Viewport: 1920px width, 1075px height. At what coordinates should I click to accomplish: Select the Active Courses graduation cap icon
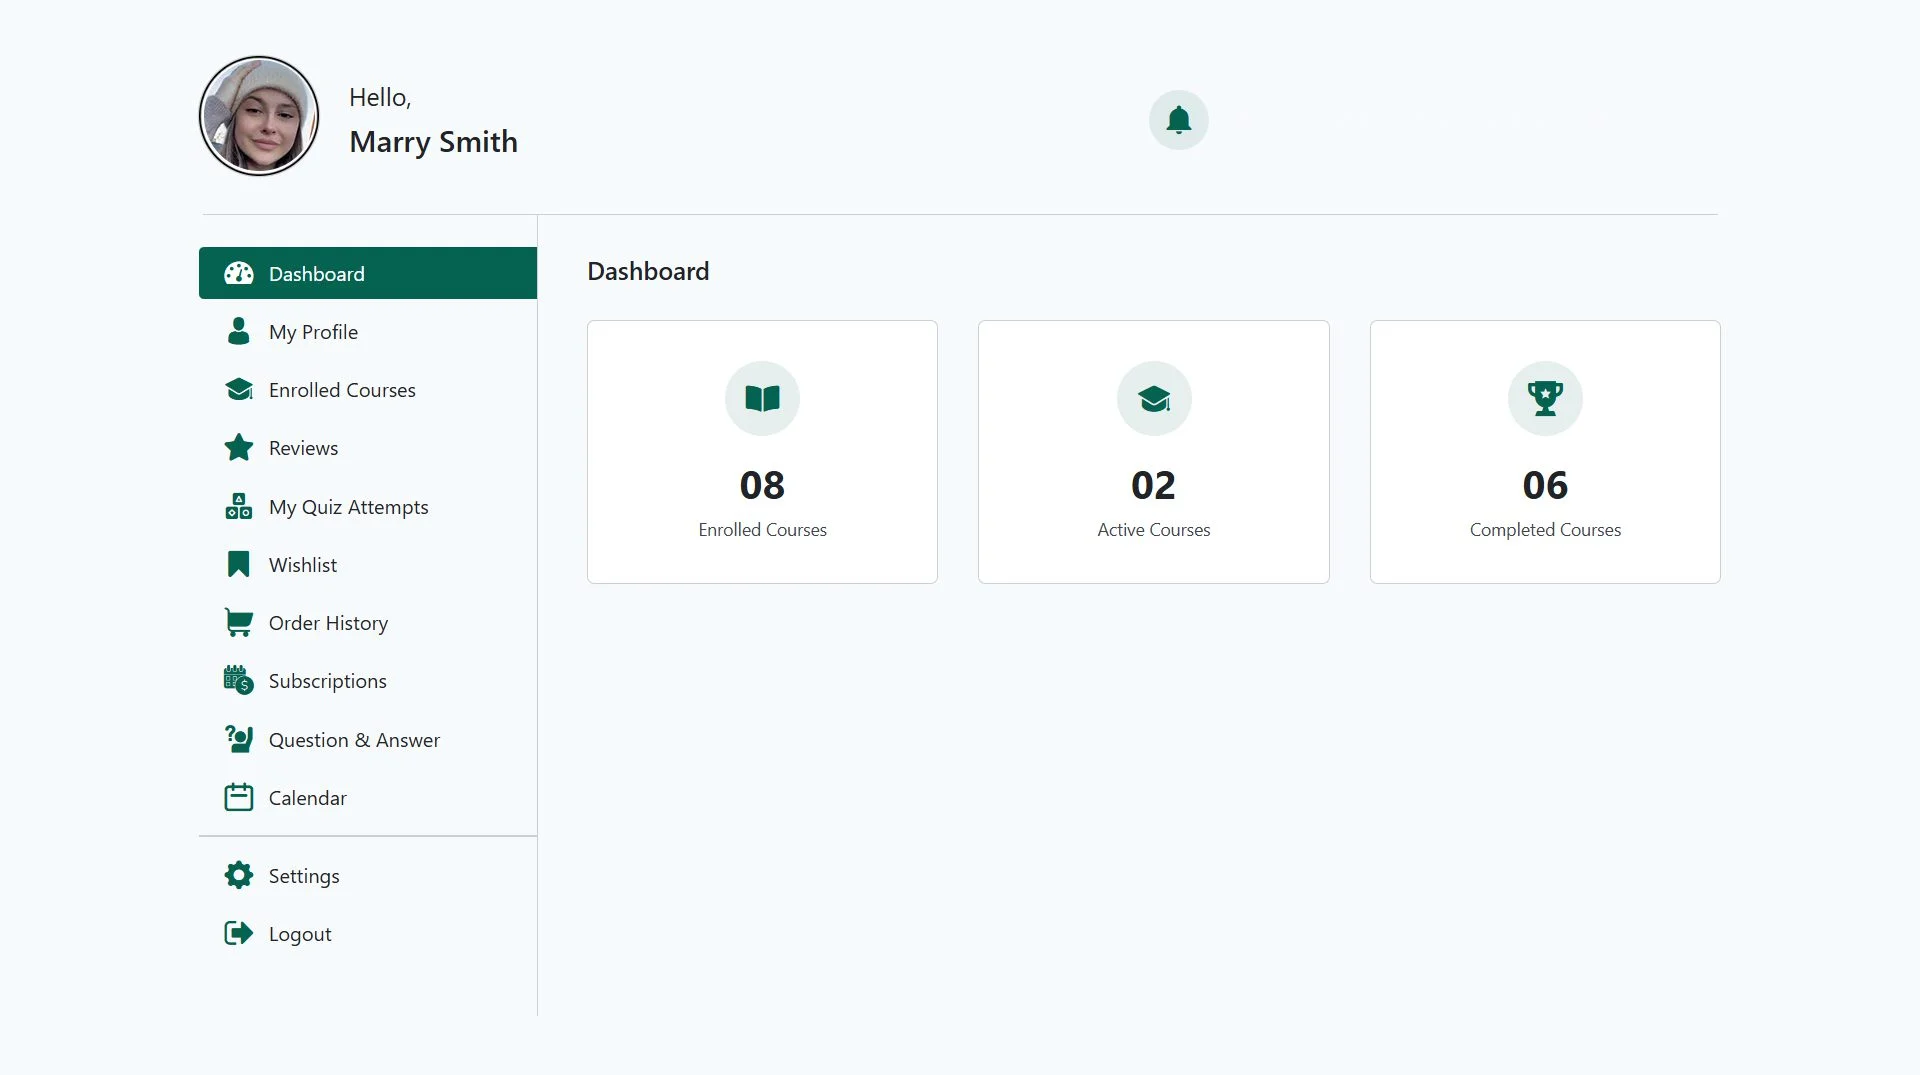[x=1153, y=398]
